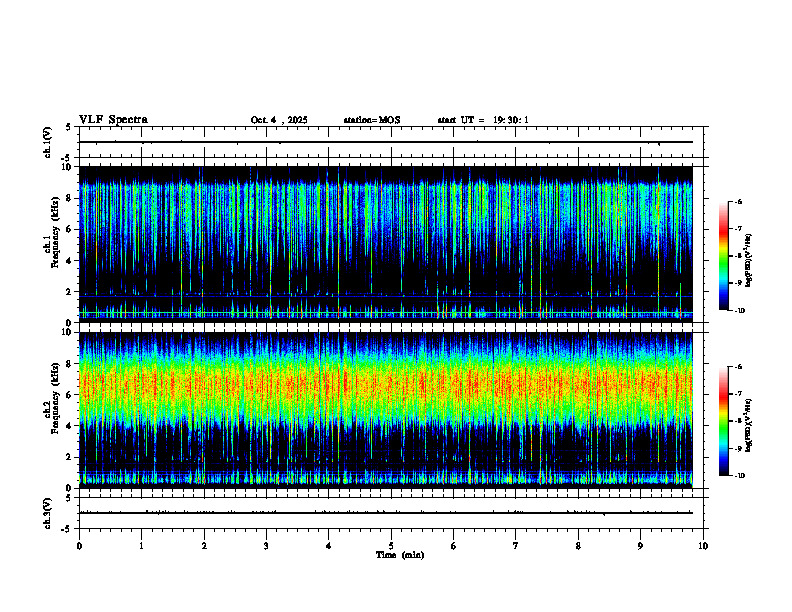
Task: Click the upper color bar's log(PSD) title
Action: tap(750, 261)
